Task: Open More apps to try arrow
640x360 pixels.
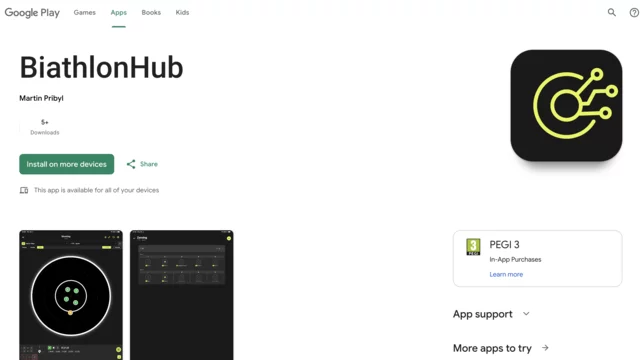Action: 545,348
